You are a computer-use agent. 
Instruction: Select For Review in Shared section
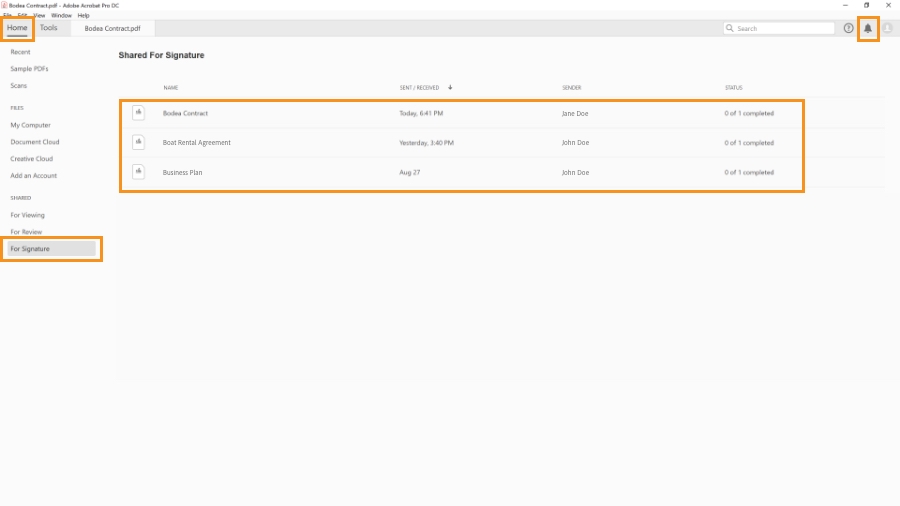click(x=26, y=232)
